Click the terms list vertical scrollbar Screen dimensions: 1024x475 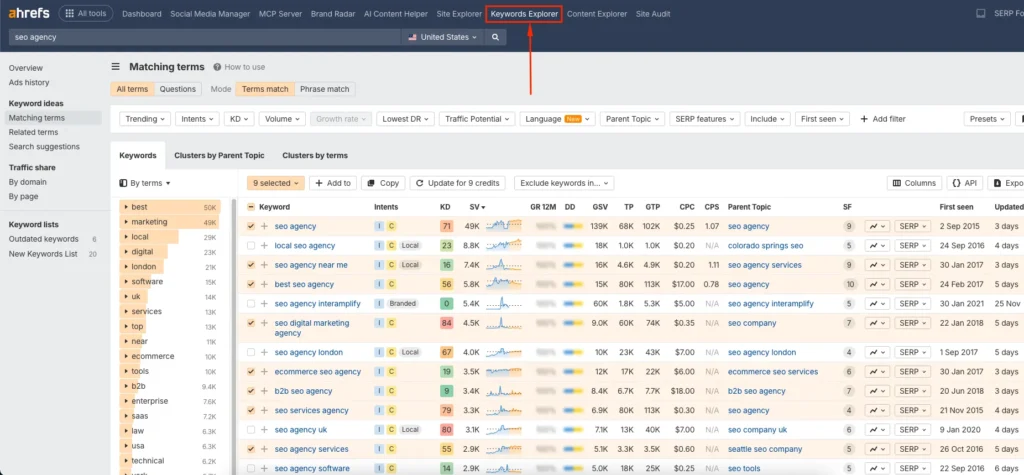click(235, 336)
